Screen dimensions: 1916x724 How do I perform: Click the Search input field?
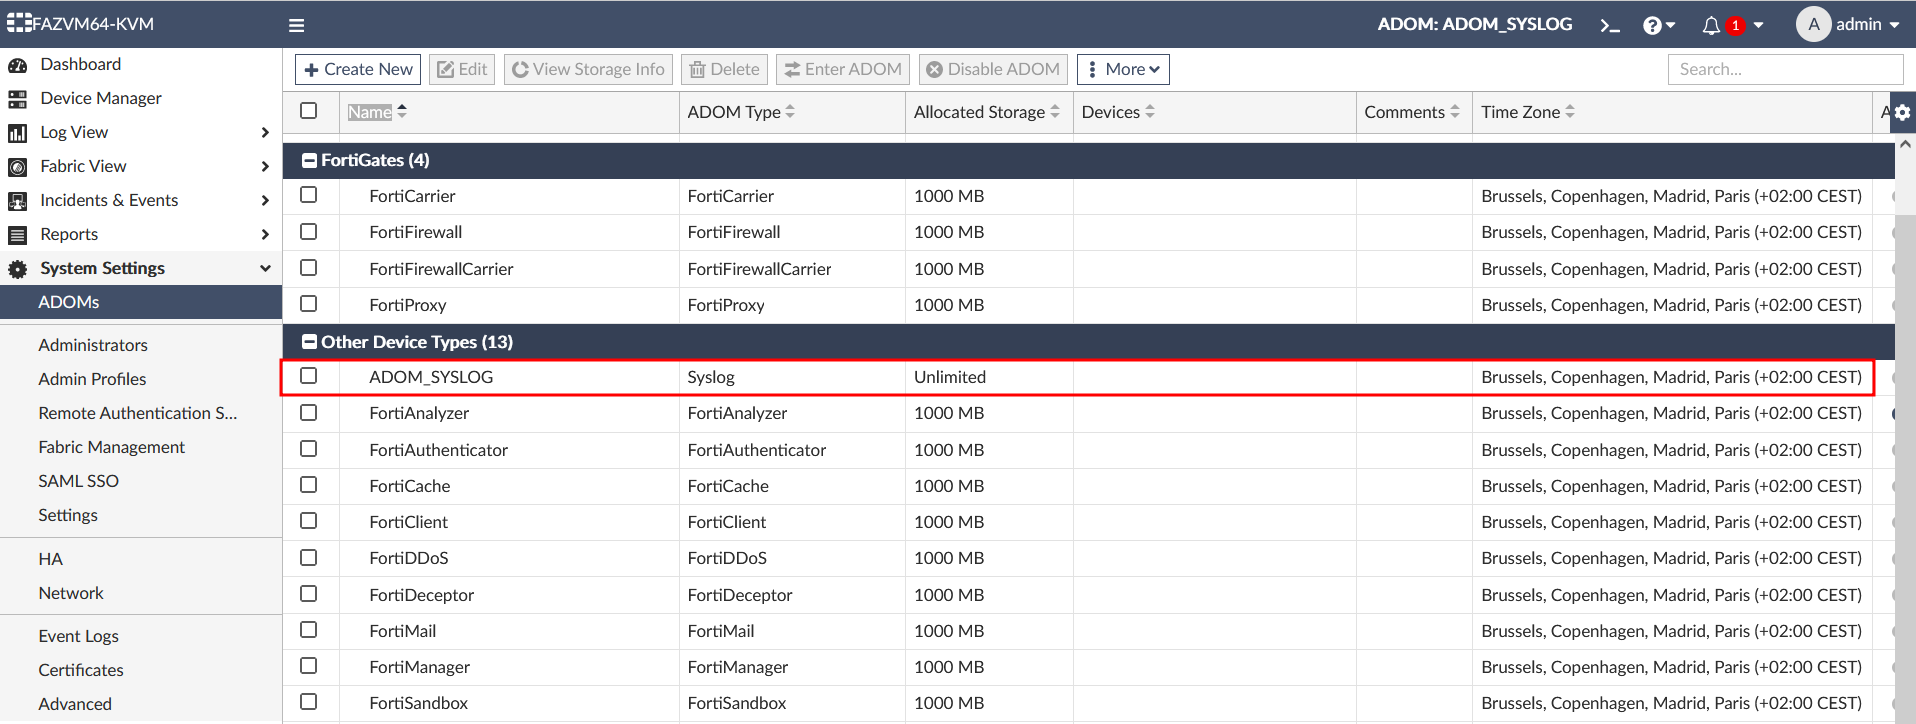coord(1784,69)
